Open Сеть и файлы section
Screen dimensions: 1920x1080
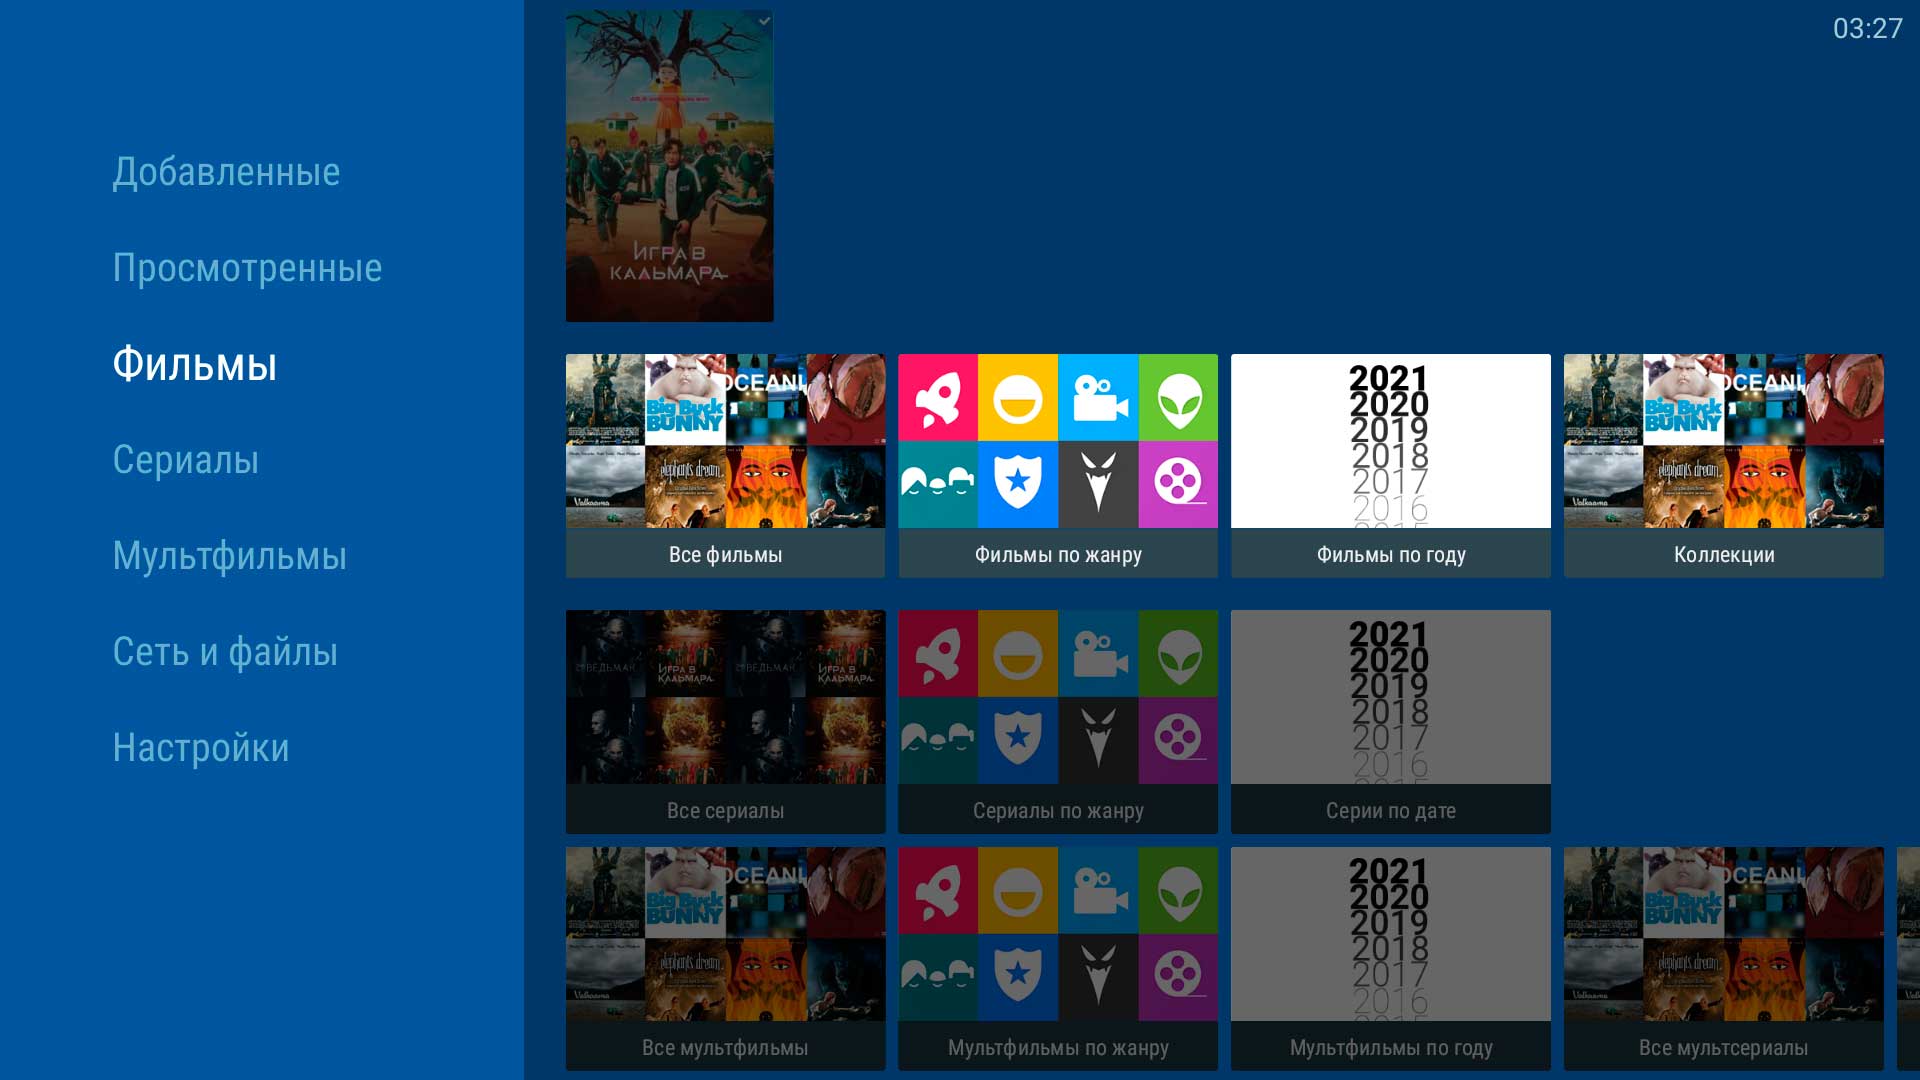225,652
